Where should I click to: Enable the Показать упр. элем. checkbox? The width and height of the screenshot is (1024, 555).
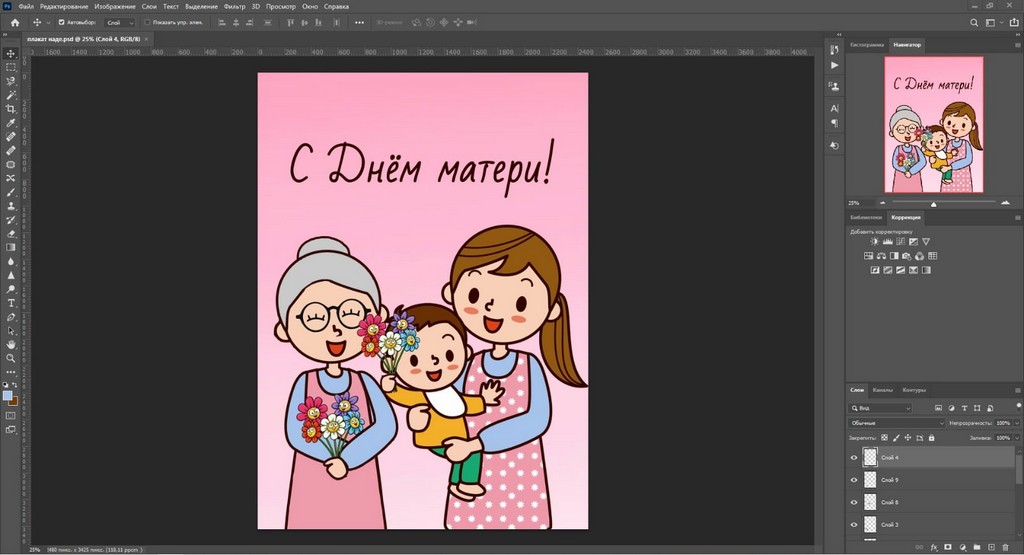coord(147,22)
